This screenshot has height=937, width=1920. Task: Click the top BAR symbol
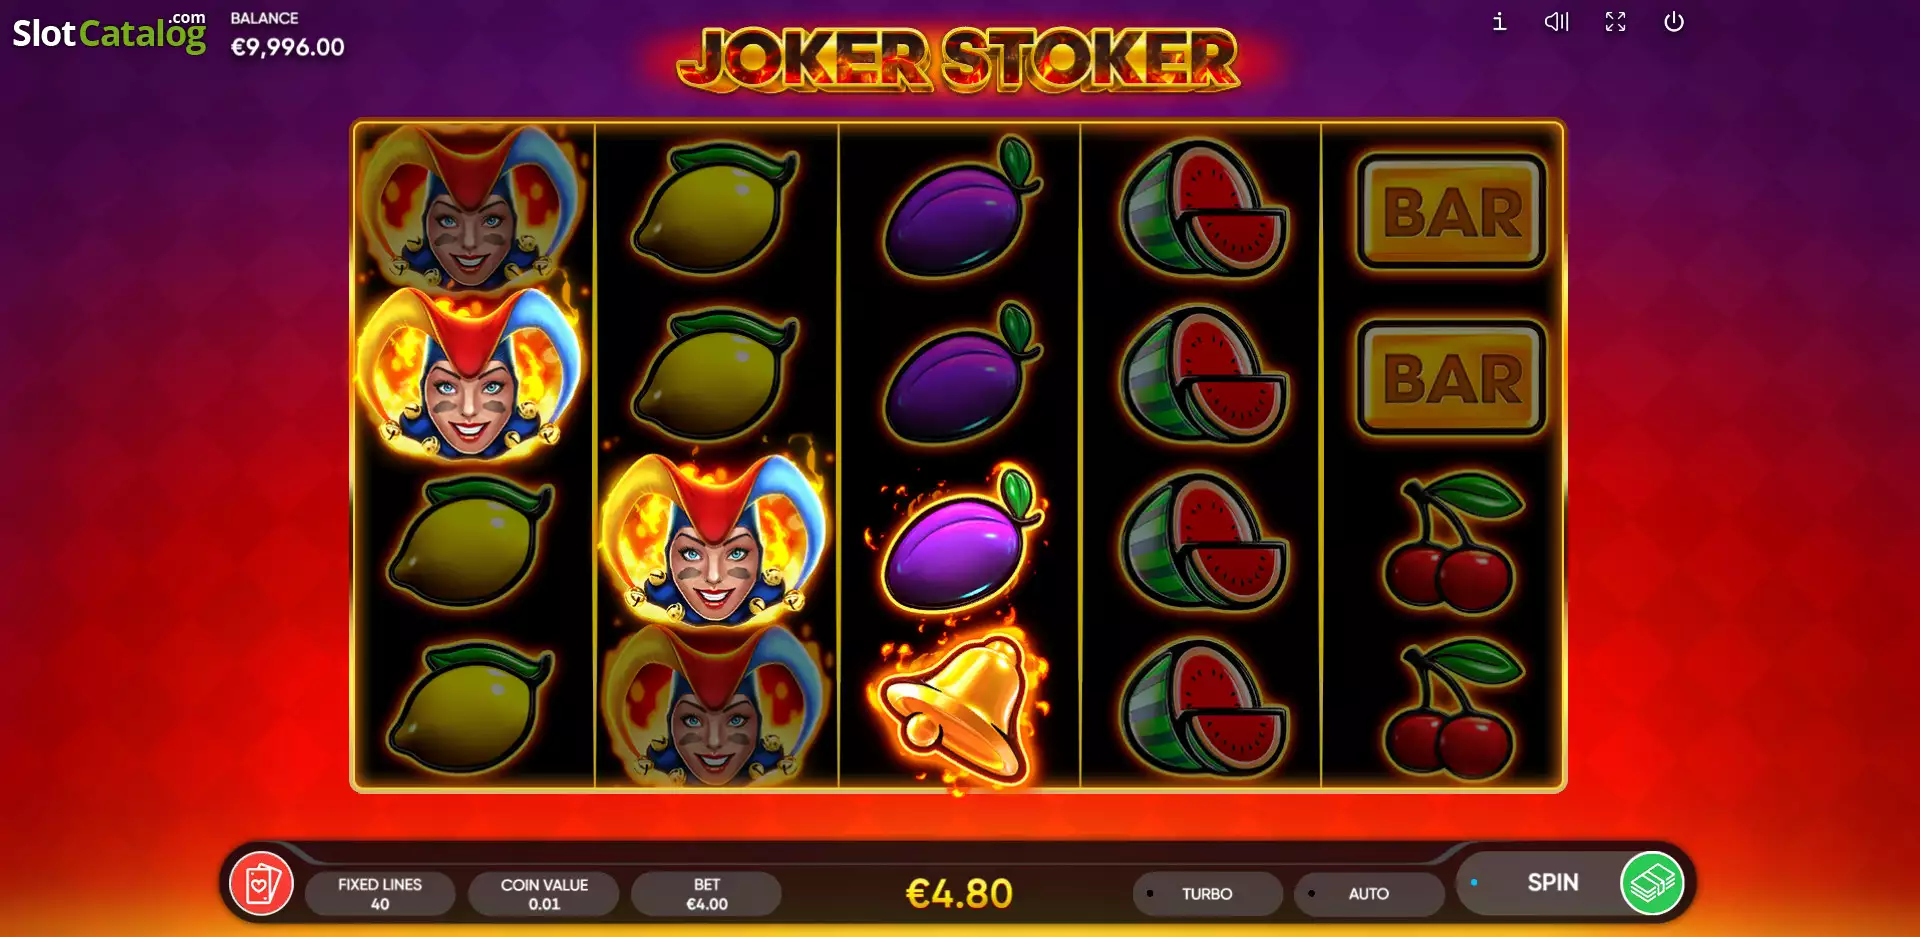(1451, 211)
